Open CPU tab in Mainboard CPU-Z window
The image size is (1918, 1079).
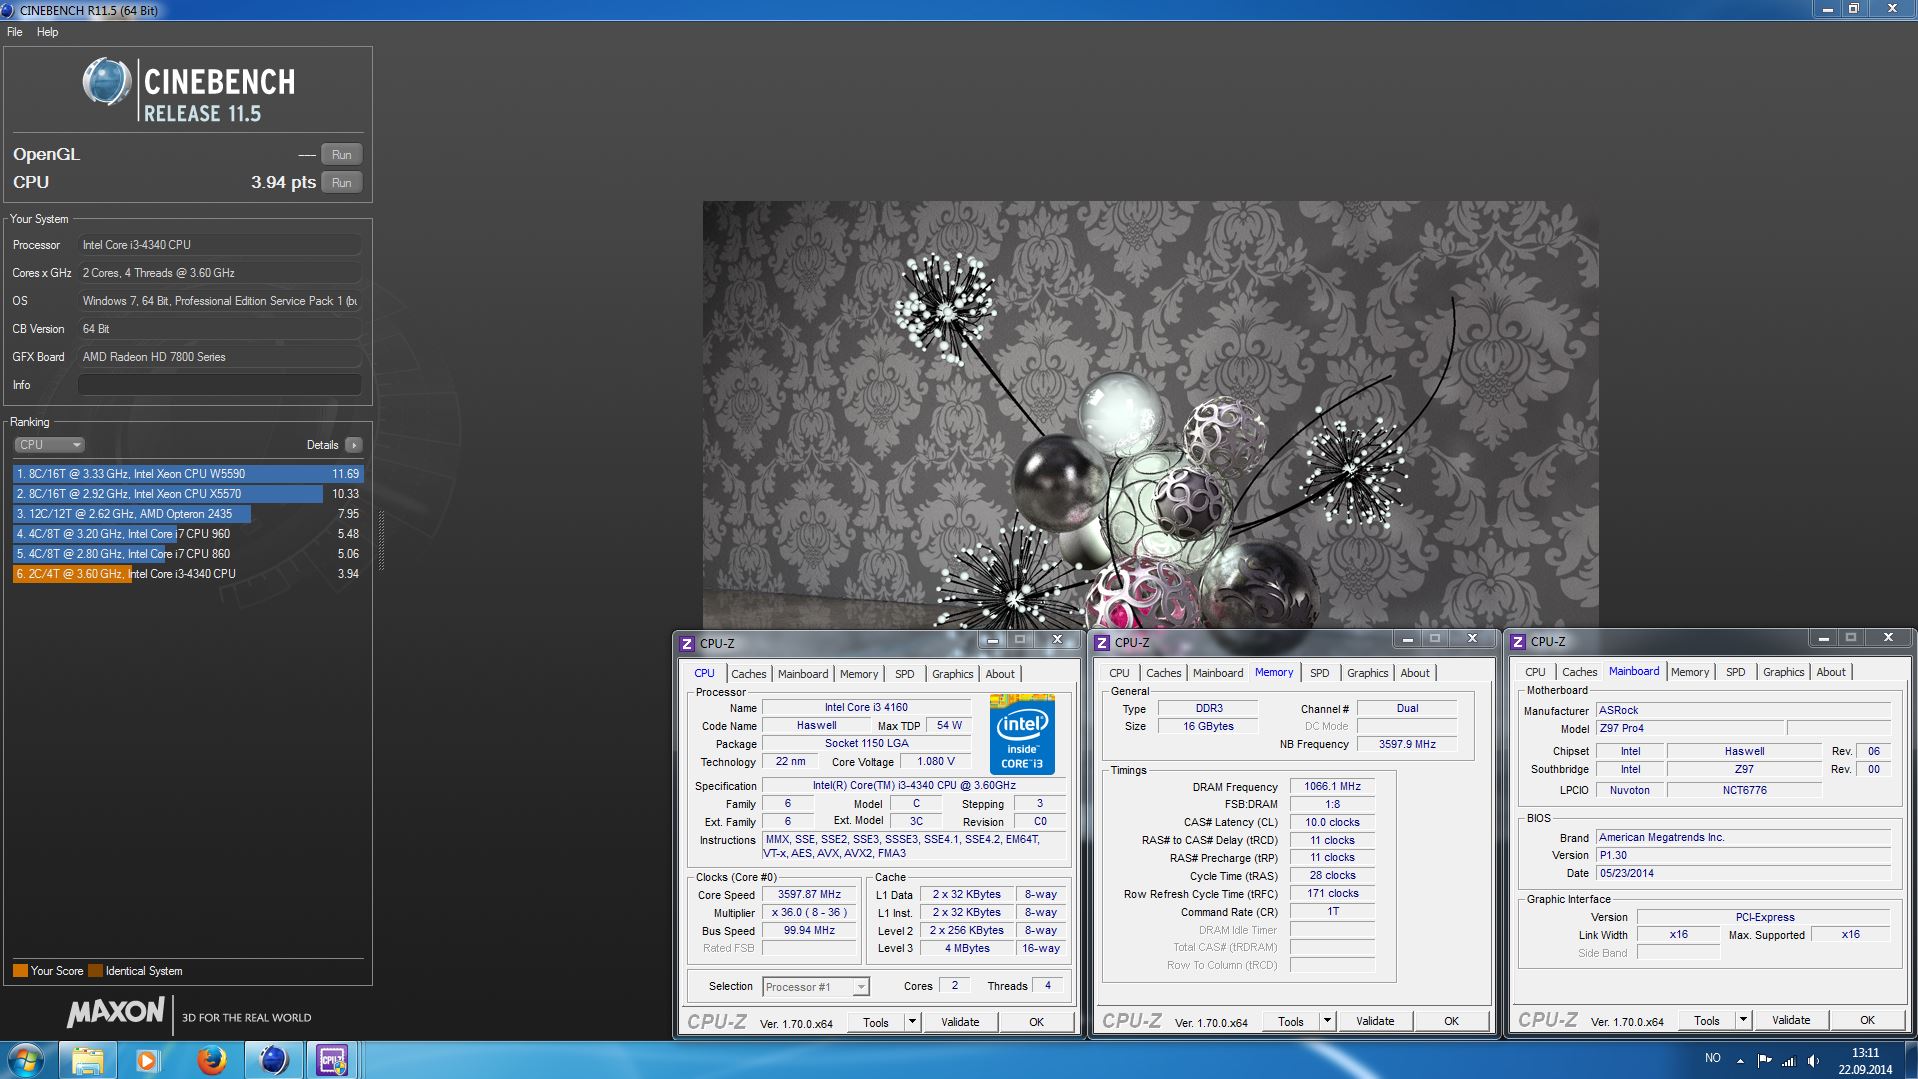1535,672
